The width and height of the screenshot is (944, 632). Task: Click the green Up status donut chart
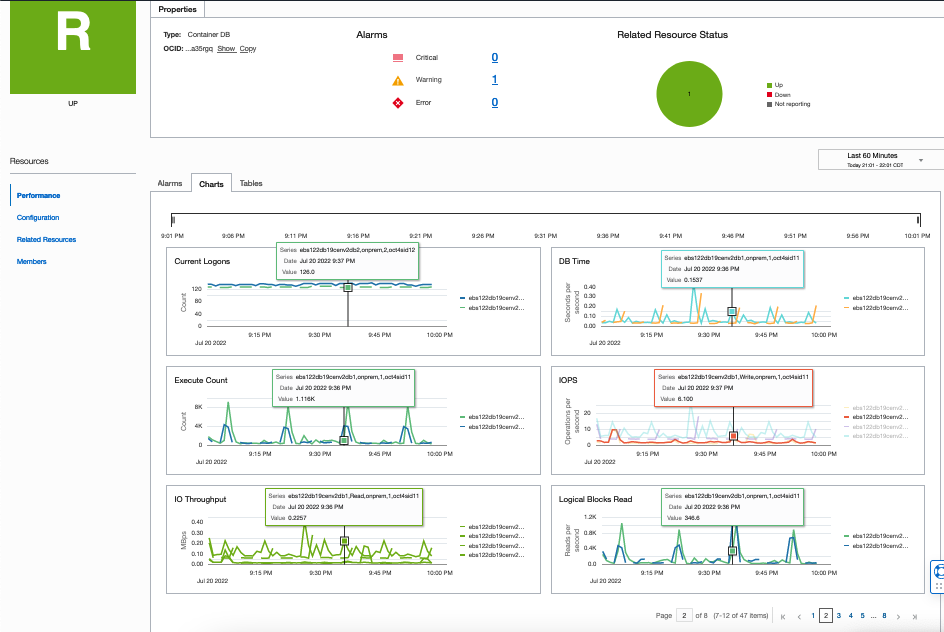(x=689, y=94)
